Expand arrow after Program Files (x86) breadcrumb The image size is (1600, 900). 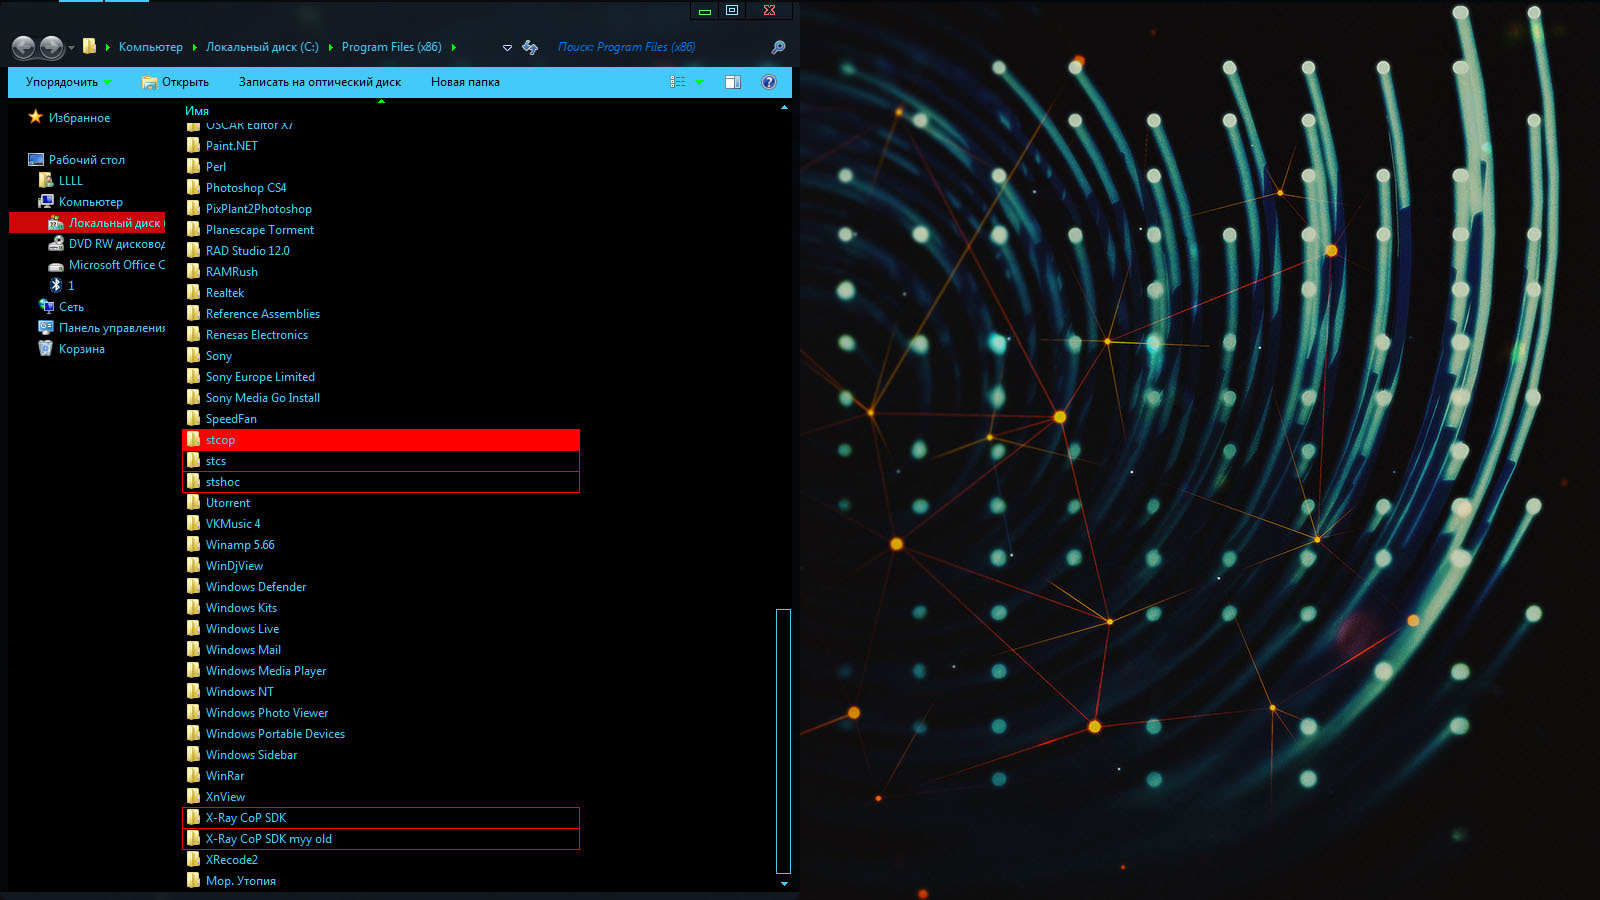pyautogui.click(x=454, y=47)
